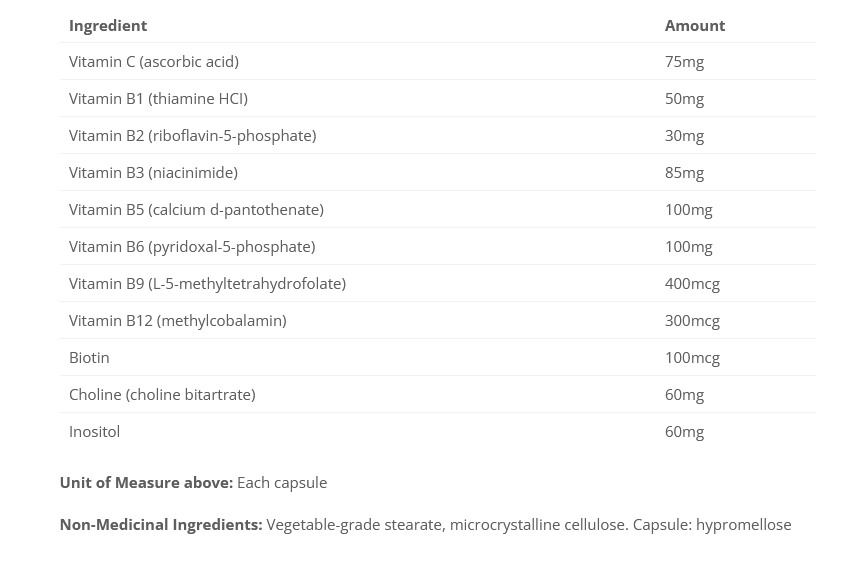
Task: Select the 400mcg amount for Vitamin B9
Action: pyautogui.click(x=692, y=284)
